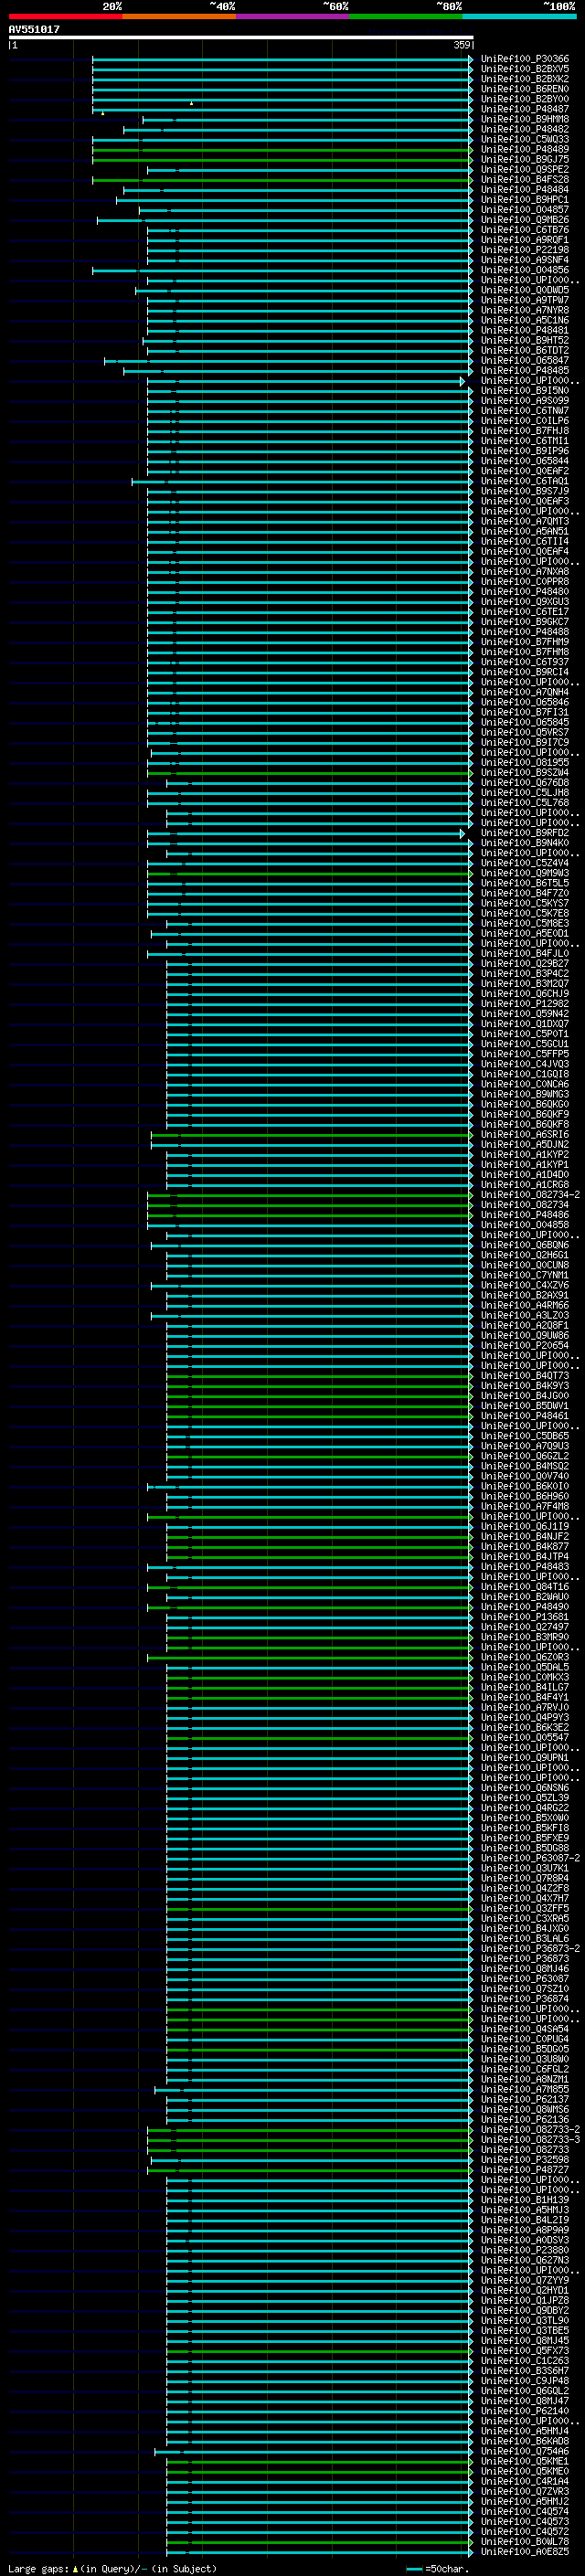The image size is (585, 2576).
Task: Open hit UniRef100_B4FS28
Action: (x=524, y=179)
